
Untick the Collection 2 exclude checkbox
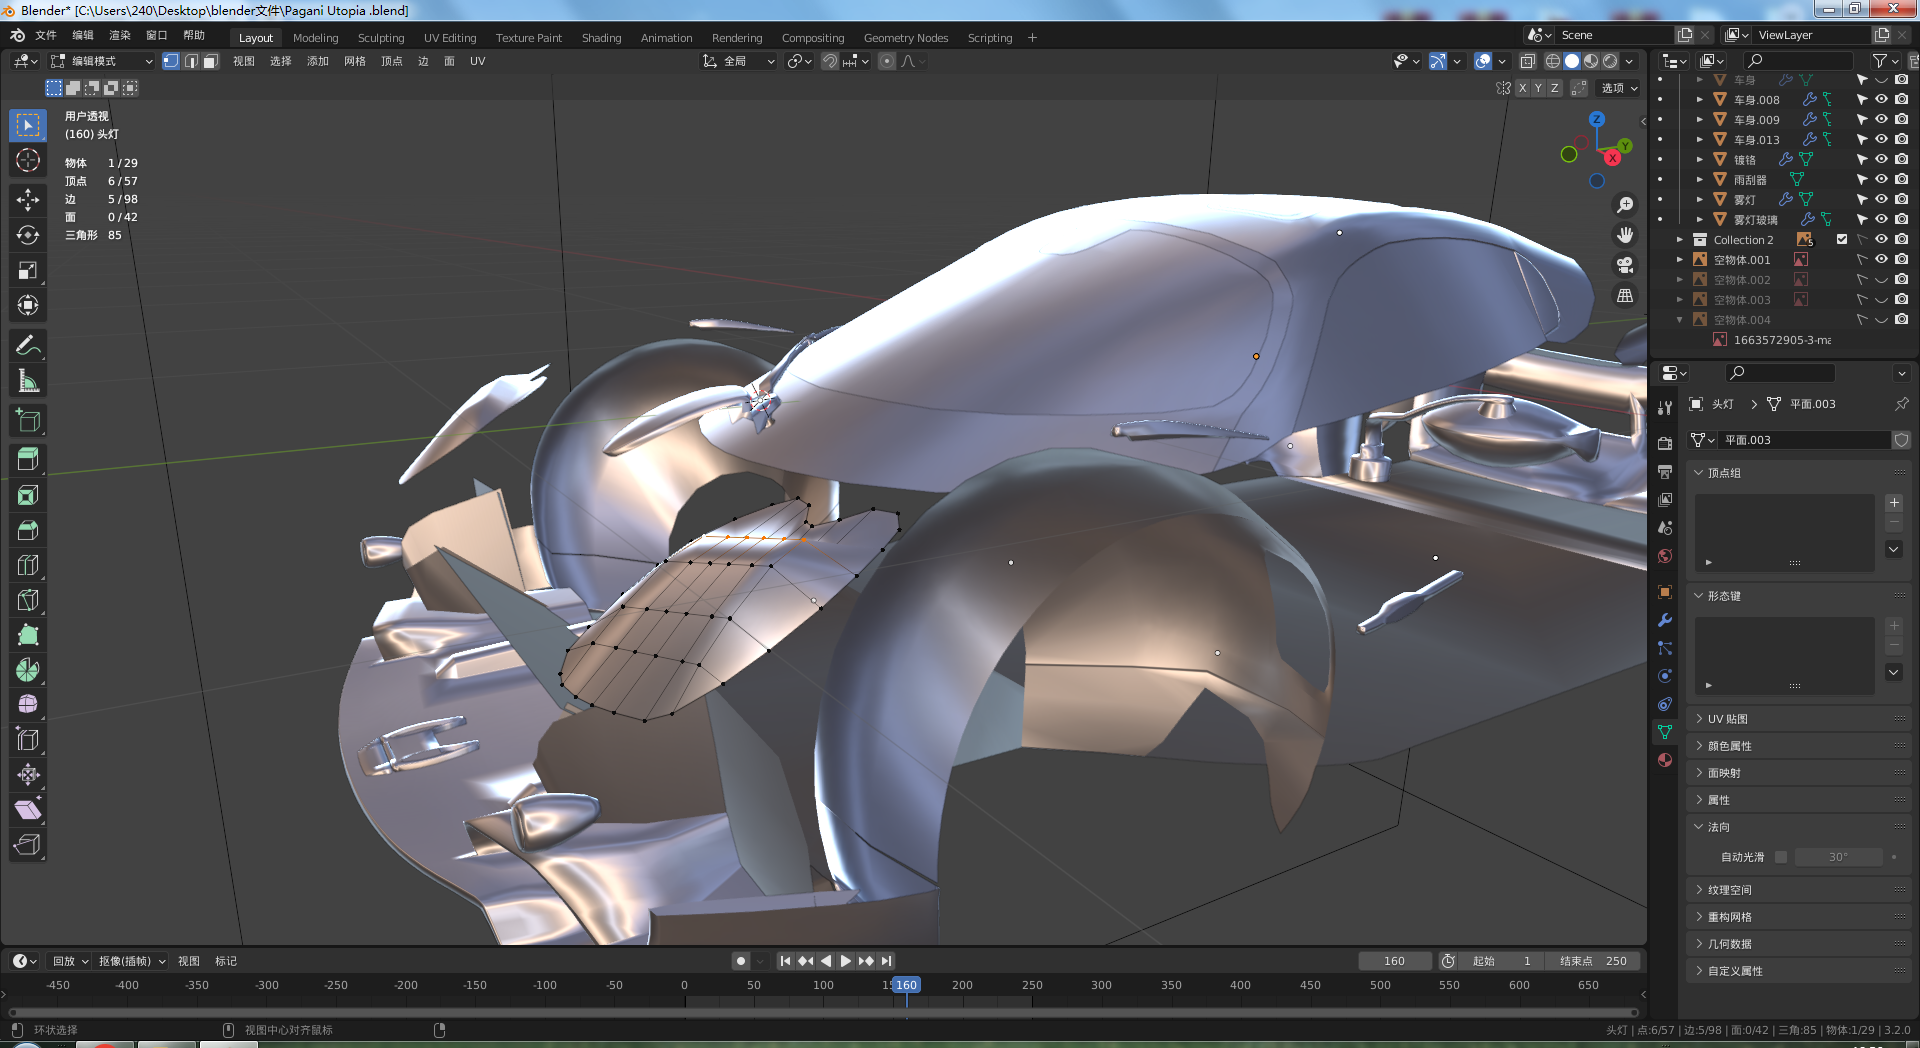tap(1842, 240)
